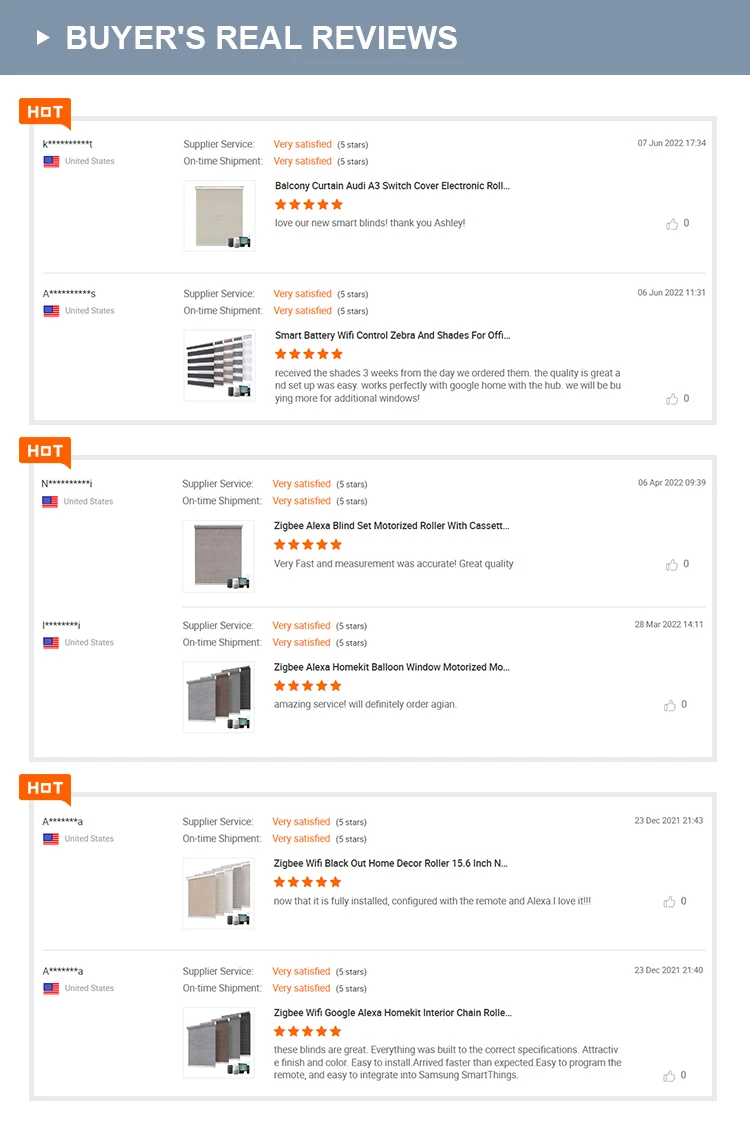The image size is (750, 1136).
Task: Open 'Smart Battery Wifi Control Zebra' product link
Action: click(393, 336)
